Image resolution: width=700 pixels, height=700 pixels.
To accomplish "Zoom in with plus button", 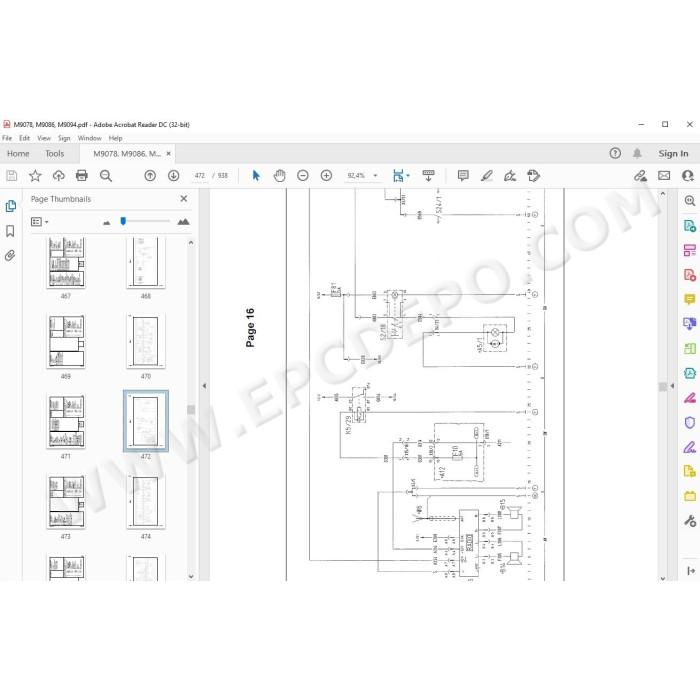I will [326, 176].
